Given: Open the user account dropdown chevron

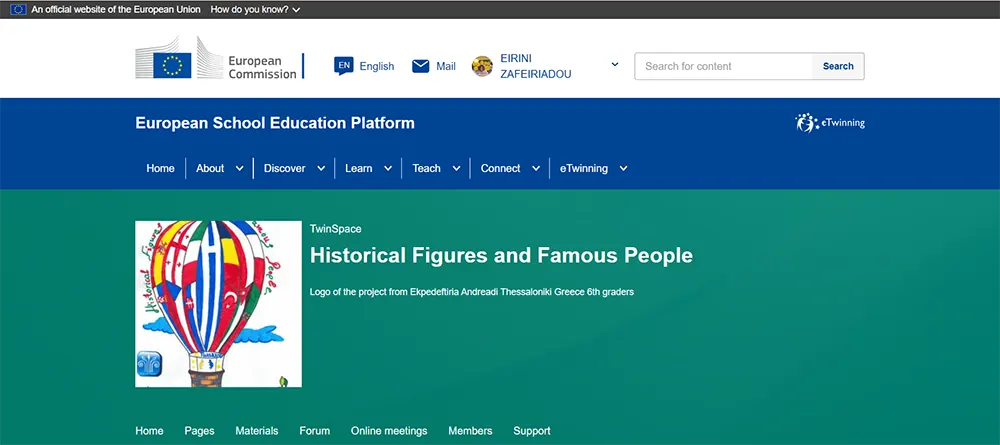Looking at the screenshot, I should 615,64.
